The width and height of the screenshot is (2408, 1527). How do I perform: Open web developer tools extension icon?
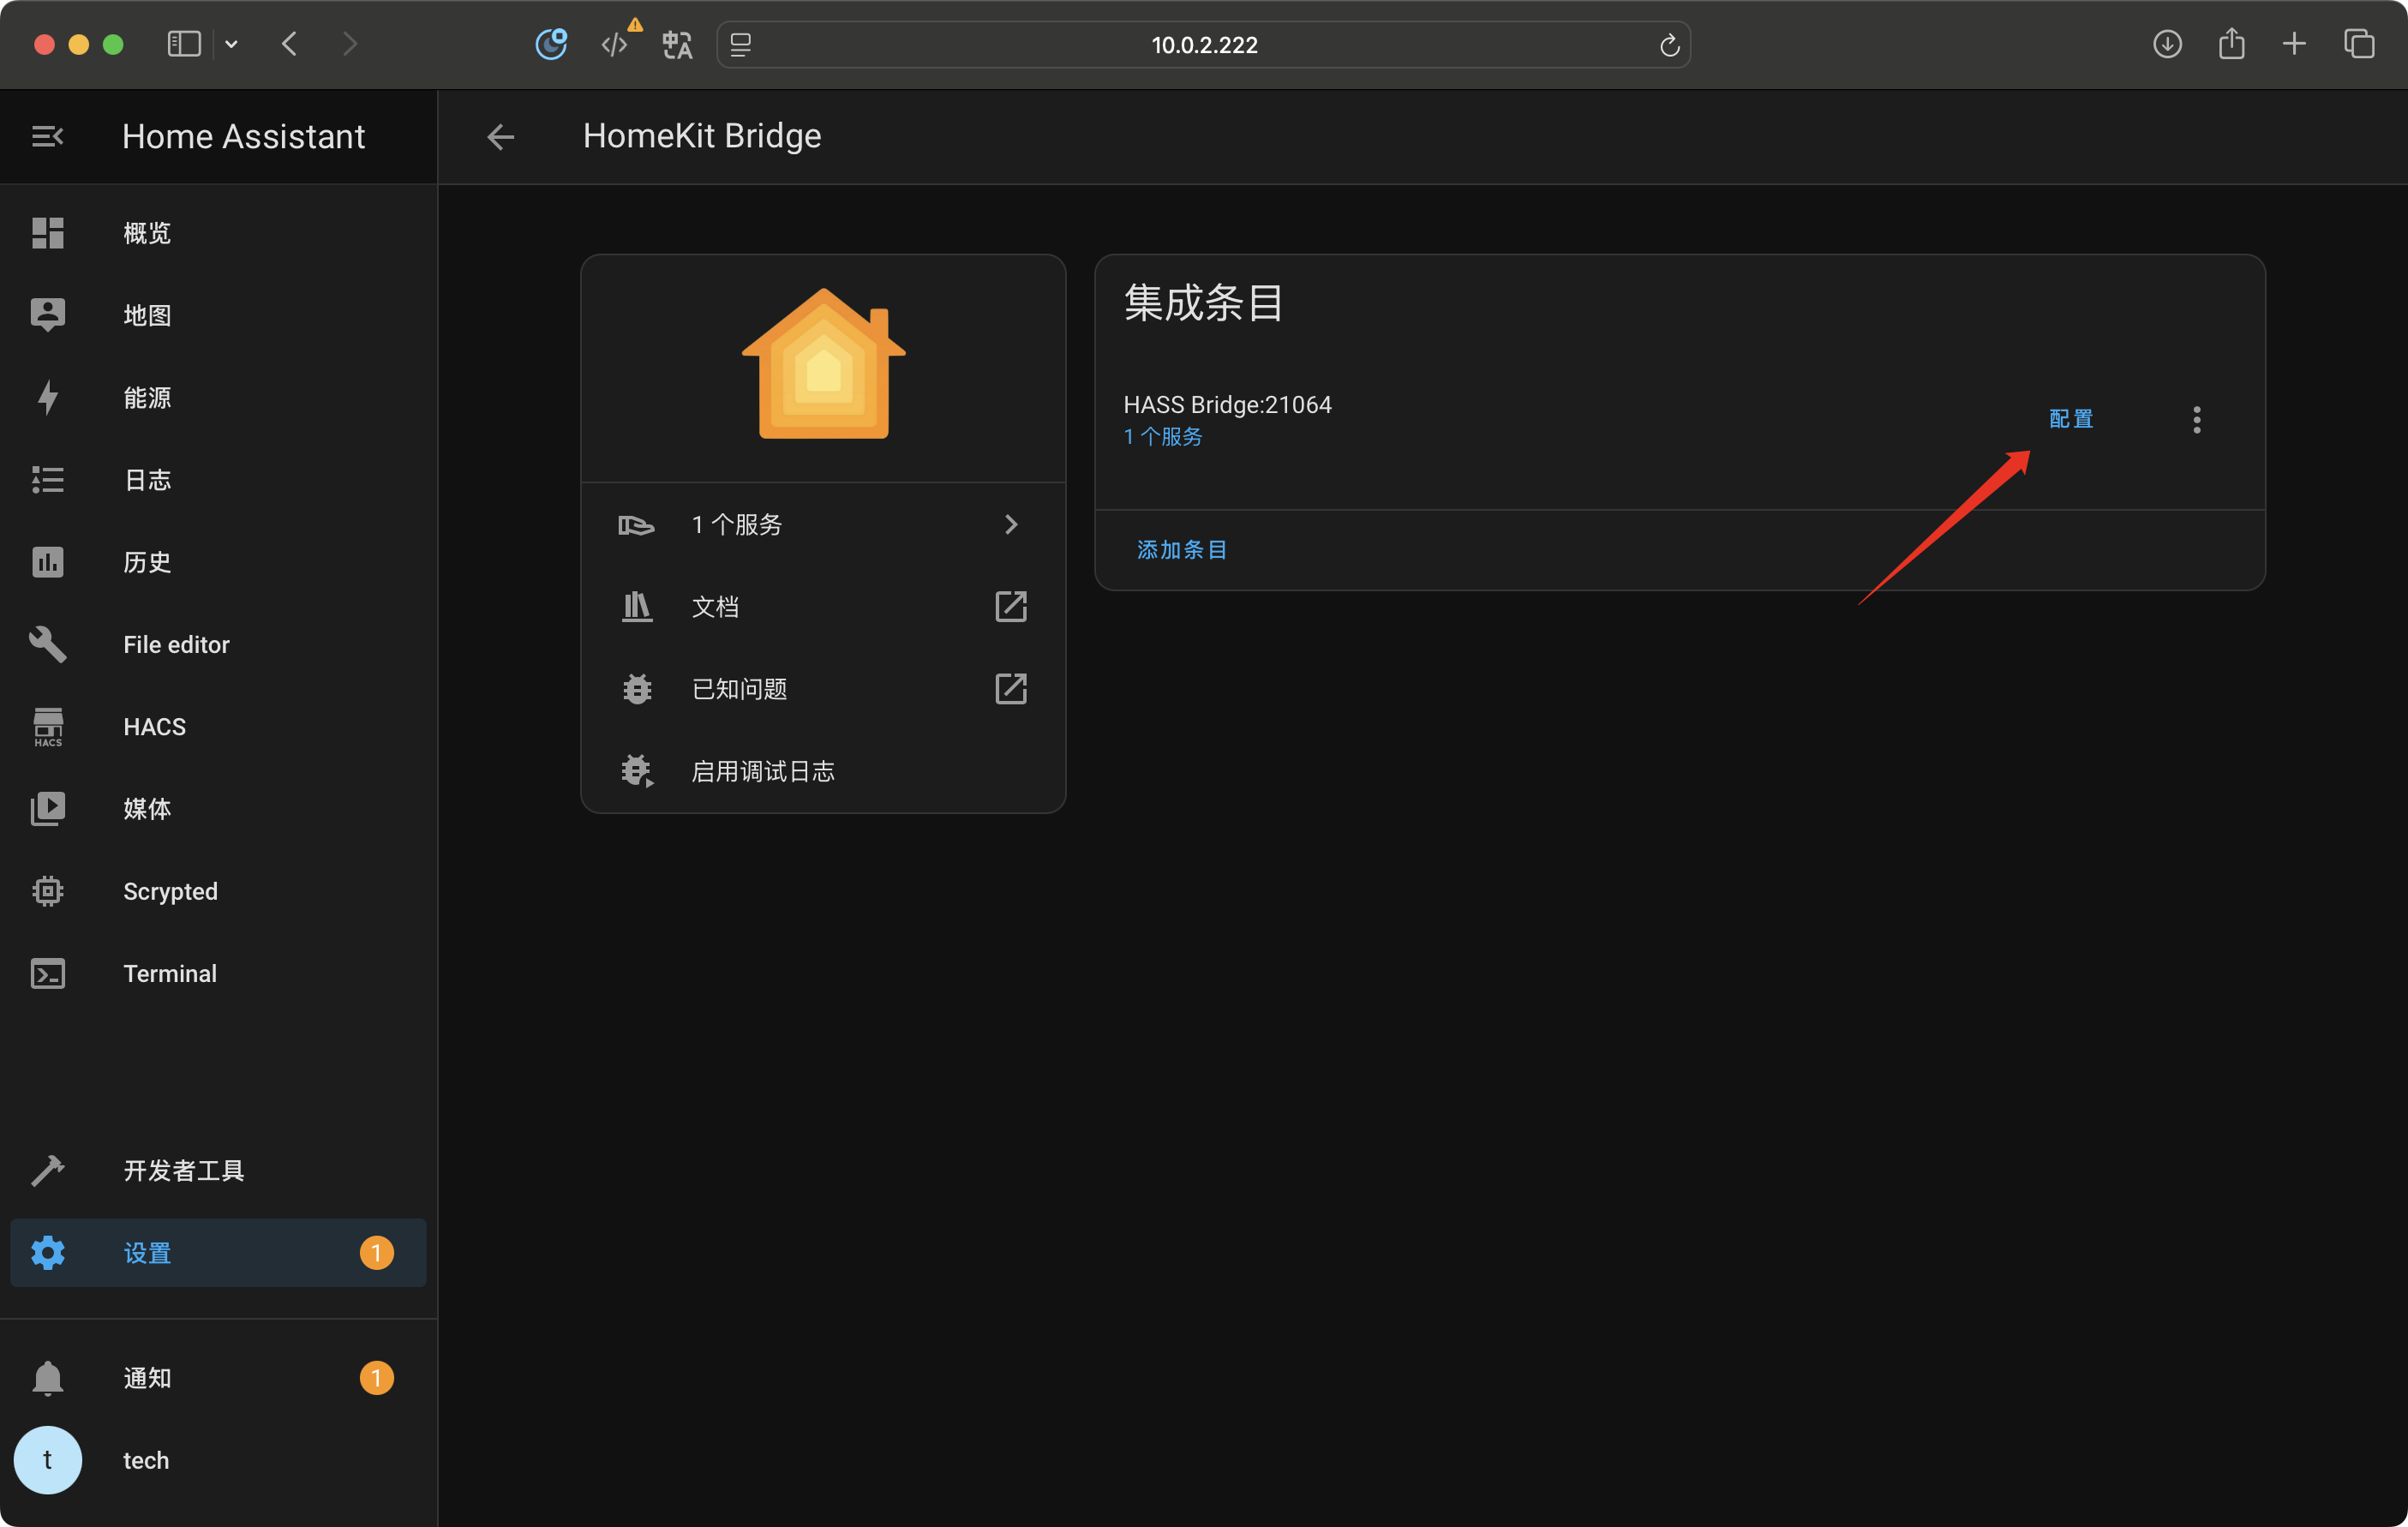point(616,44)
